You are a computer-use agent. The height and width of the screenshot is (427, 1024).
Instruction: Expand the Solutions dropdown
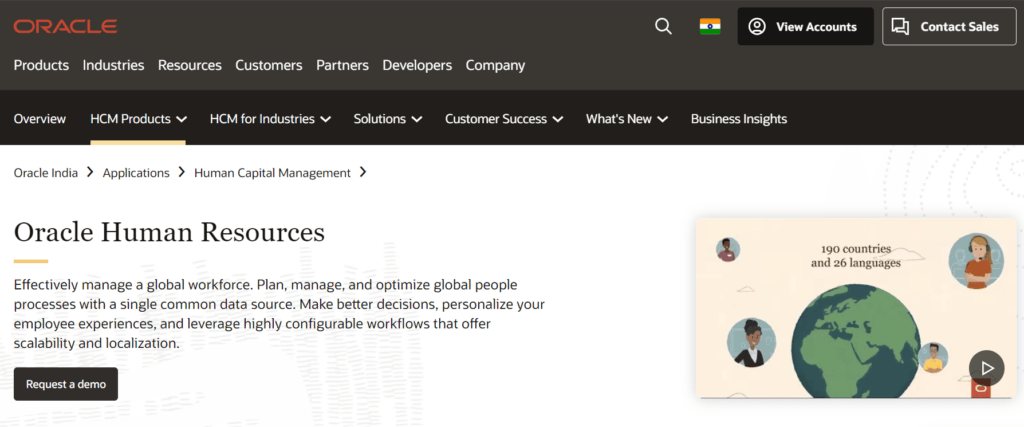388,119
